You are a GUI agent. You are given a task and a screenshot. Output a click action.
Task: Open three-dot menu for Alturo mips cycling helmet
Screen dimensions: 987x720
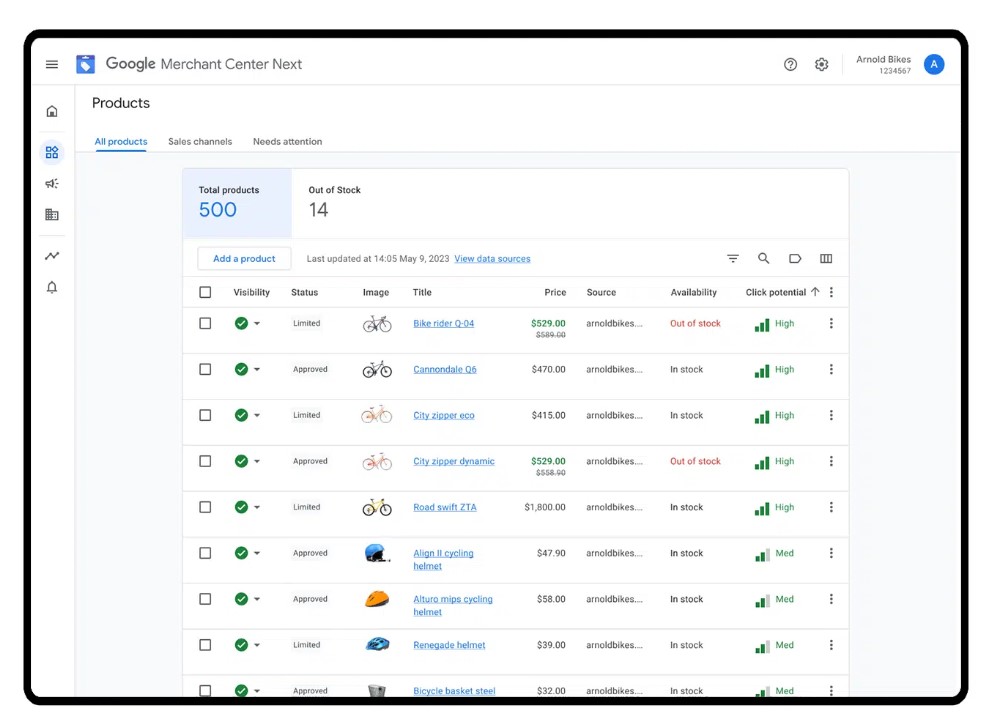pos(832,599)
